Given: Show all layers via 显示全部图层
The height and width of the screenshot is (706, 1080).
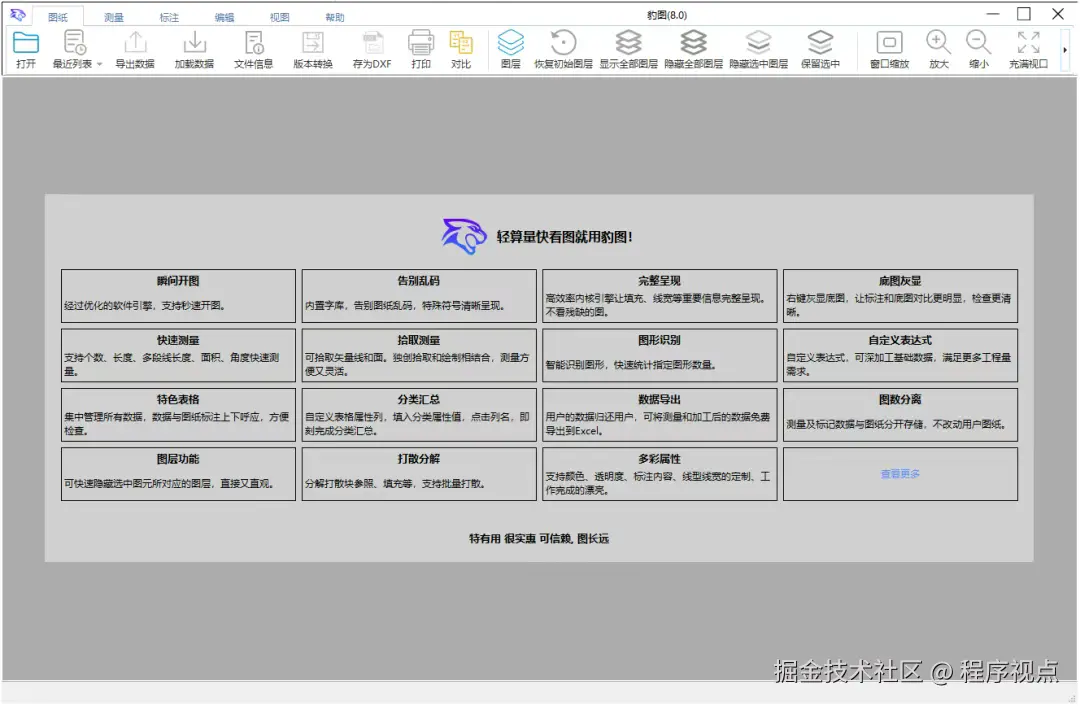Looking at the screenshot, I should pos(628,47).
